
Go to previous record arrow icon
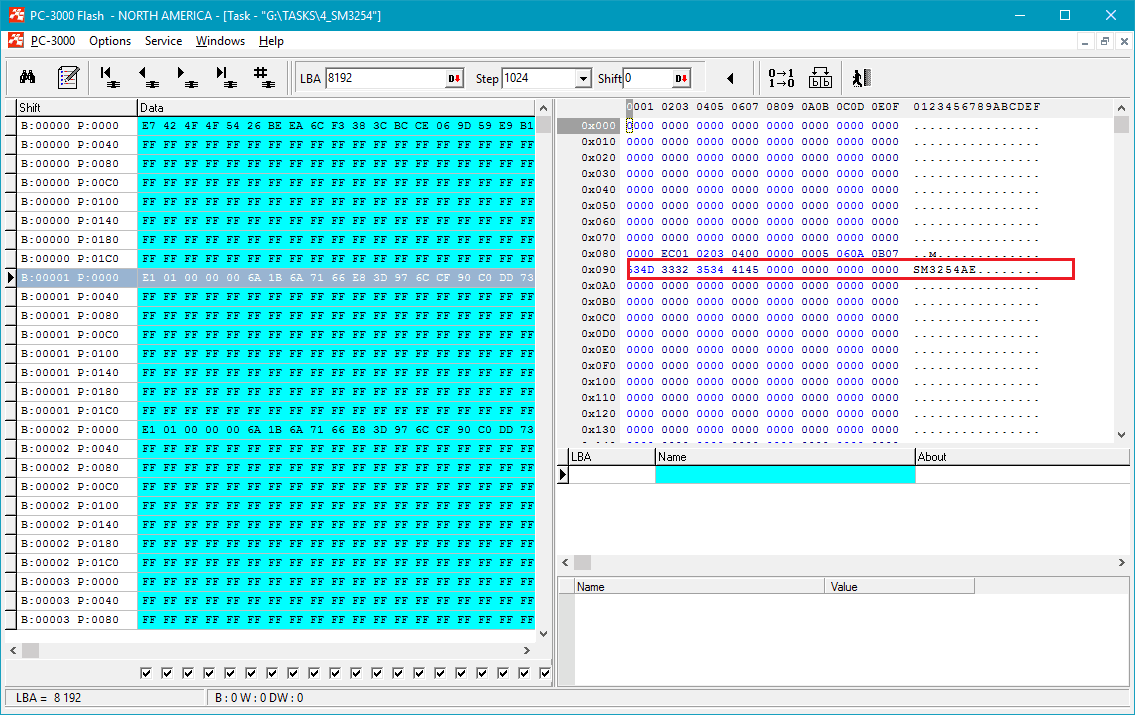pyautogui.click(x=148, y=77)
